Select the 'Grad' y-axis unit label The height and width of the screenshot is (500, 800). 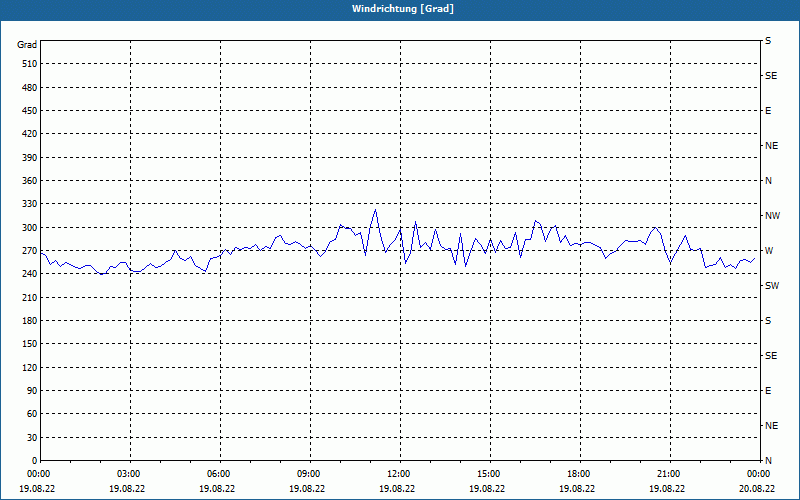pyautogui.click(x=27, y=45)
